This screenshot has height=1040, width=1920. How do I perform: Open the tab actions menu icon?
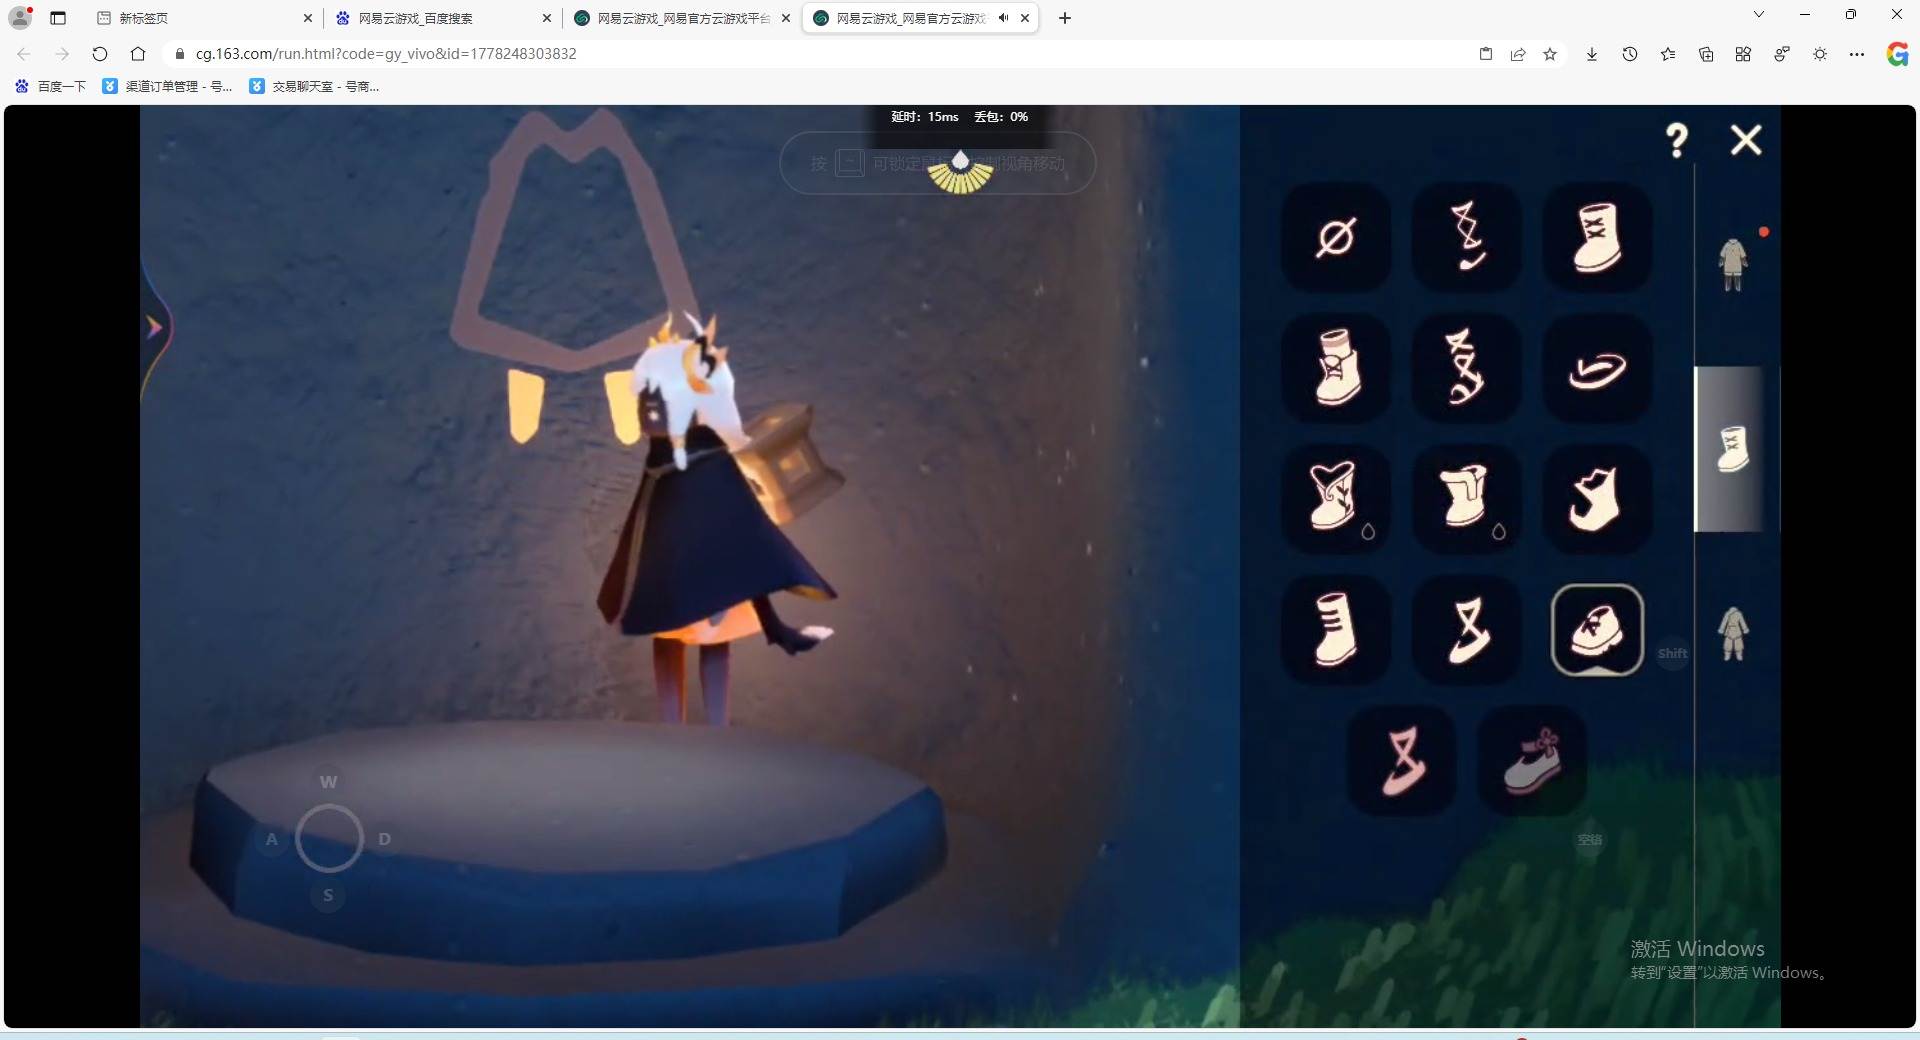58,18
